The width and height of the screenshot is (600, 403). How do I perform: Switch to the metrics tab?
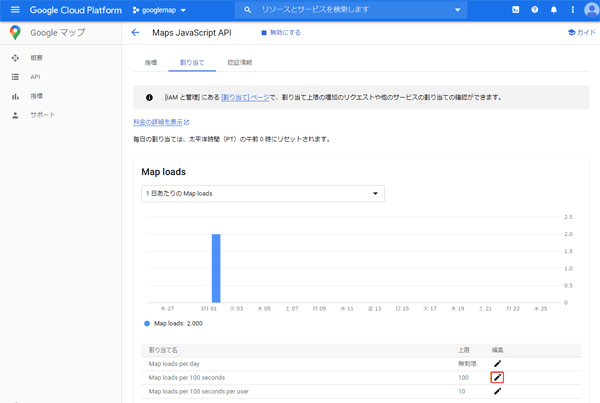pyautogui.click(x=151, y=62)
